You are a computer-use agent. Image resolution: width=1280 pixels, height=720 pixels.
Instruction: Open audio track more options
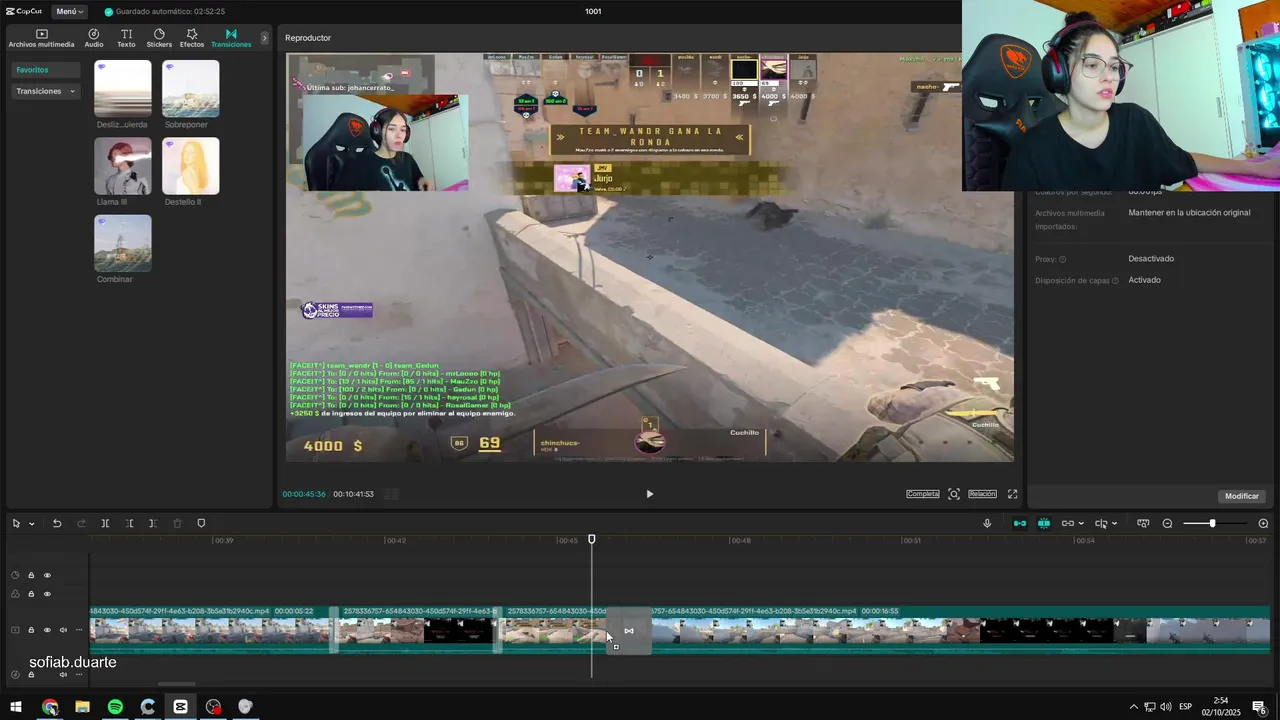point(79,674)
